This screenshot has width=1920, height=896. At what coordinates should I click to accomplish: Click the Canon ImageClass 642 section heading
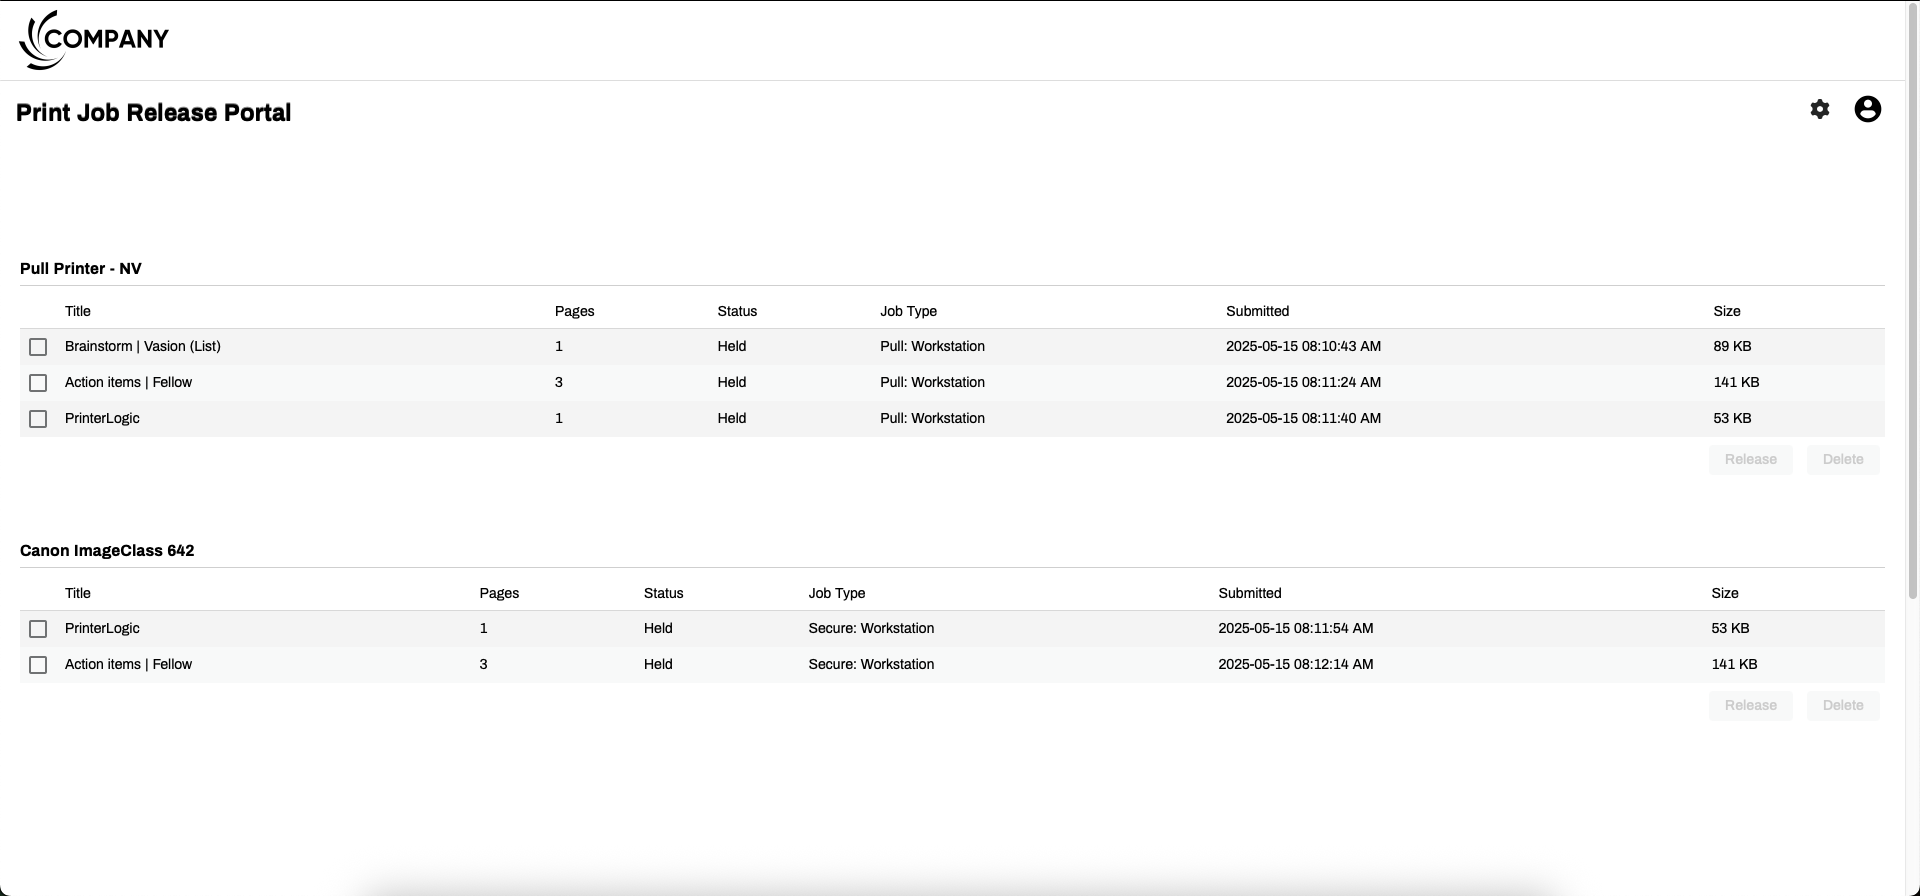pos(107,550)
